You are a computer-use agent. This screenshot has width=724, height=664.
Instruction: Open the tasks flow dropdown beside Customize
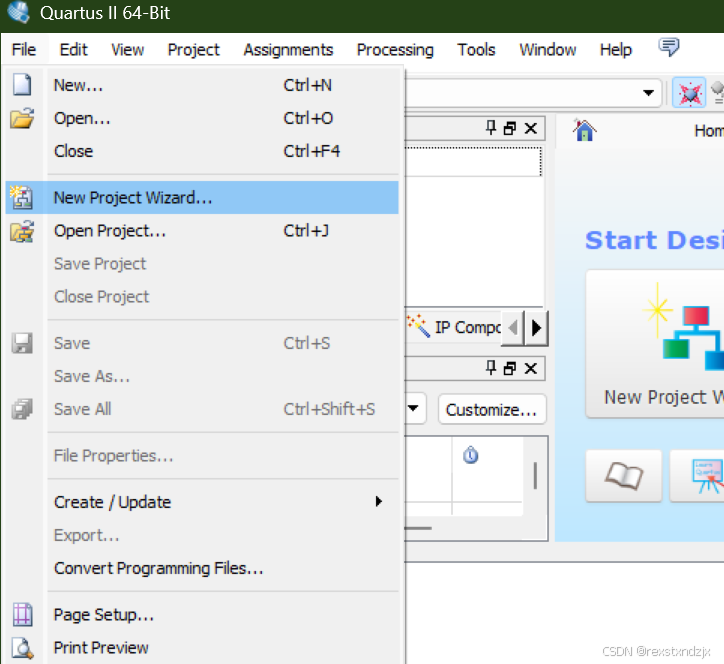(414, 408)
